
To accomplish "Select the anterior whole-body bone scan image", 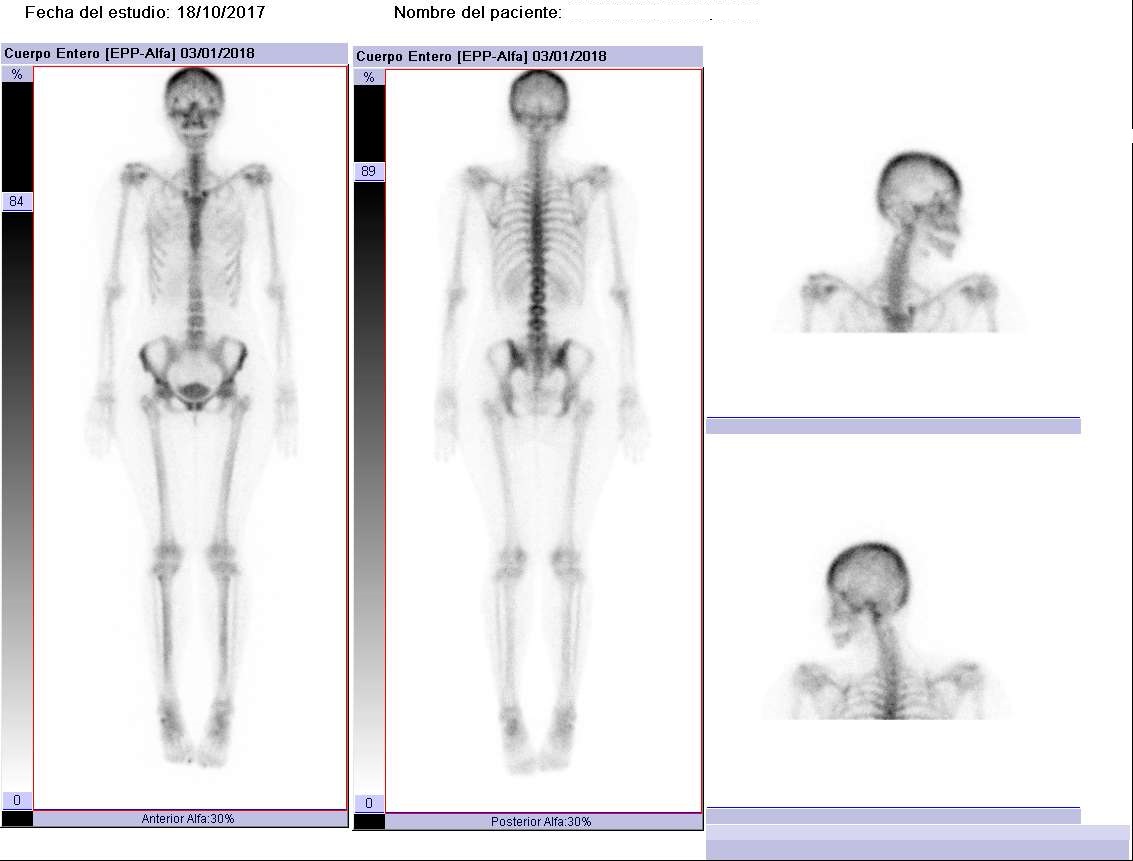I will [191, 438].
